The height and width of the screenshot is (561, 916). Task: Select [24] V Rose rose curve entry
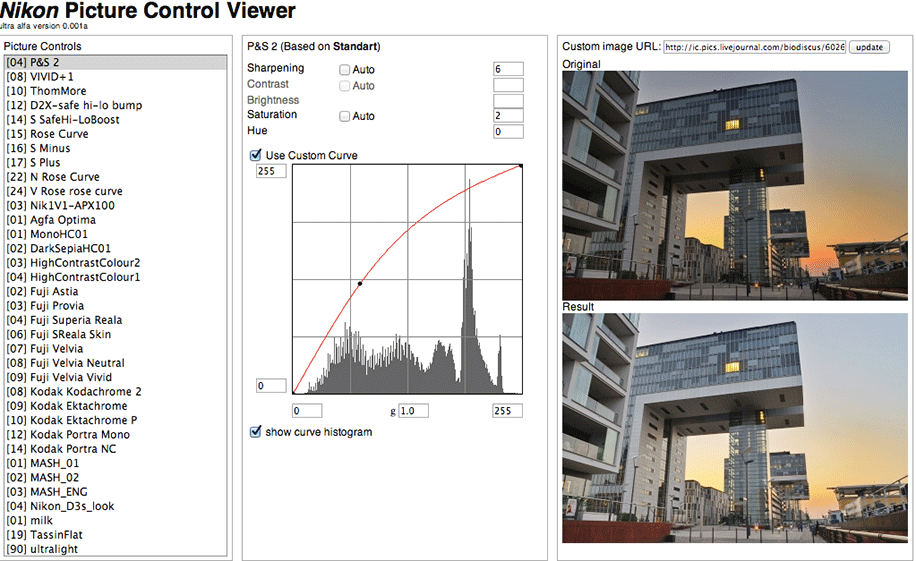coord(116,191)
